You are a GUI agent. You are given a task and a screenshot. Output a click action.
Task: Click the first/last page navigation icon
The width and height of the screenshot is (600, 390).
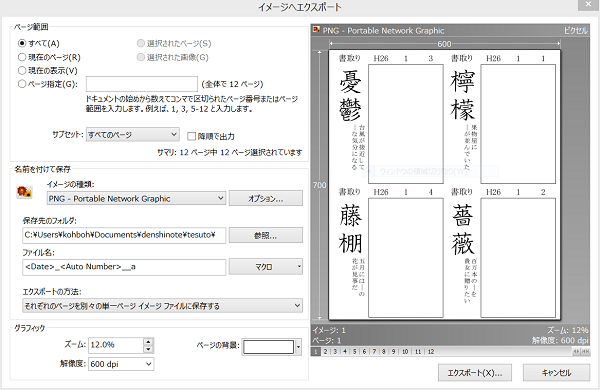pyautogui.click(x=585, y=351)
